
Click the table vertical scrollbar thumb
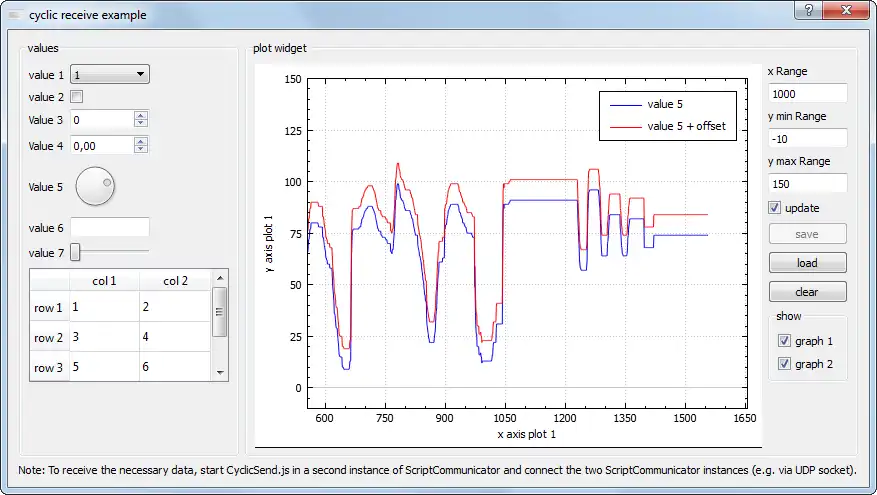pyautogui.click(x=220, y=312)
